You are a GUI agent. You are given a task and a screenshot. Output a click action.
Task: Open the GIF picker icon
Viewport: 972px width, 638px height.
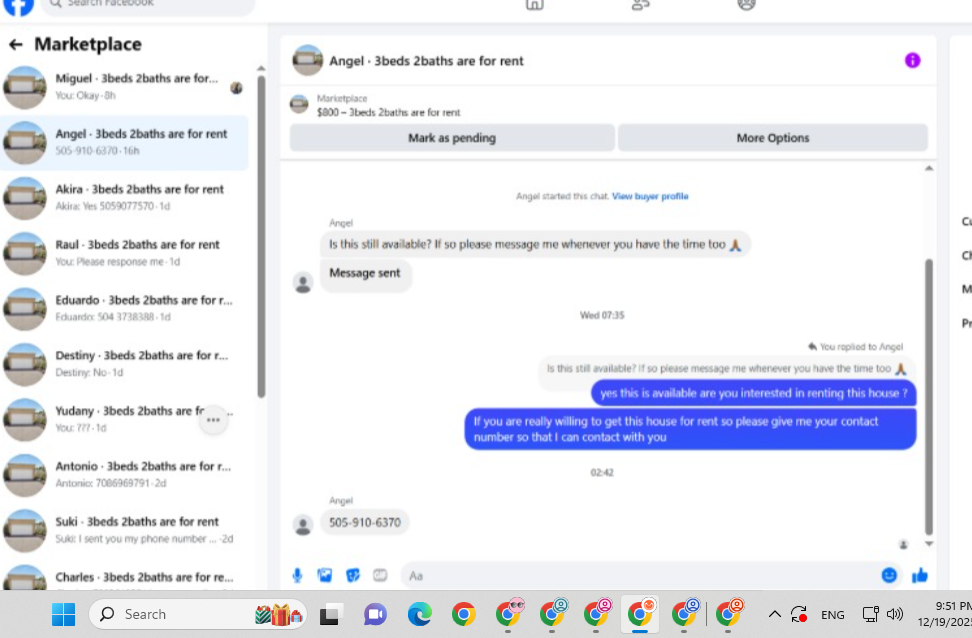[x=380, y=575]
